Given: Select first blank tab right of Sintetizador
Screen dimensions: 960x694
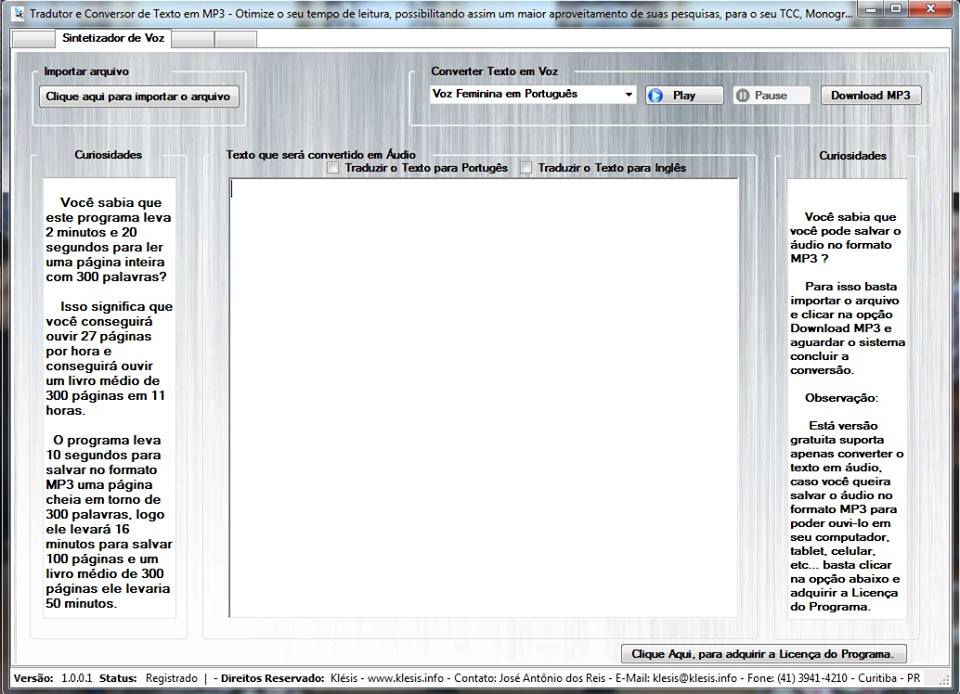Looking at the screenshot, I should click(x=192, y=39).
